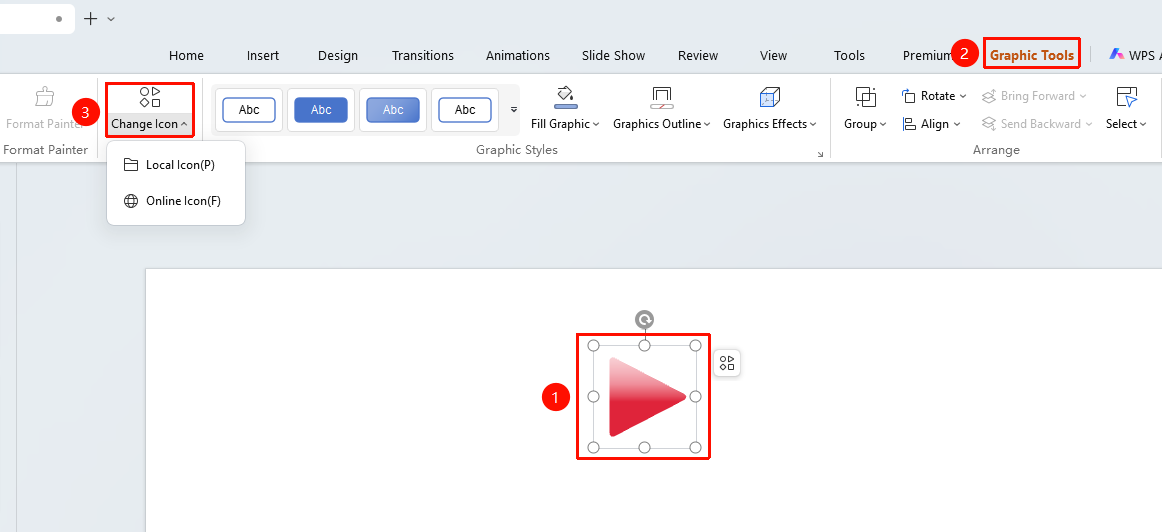
Task: Apply the fourth white Abc style
Action: 465,110
